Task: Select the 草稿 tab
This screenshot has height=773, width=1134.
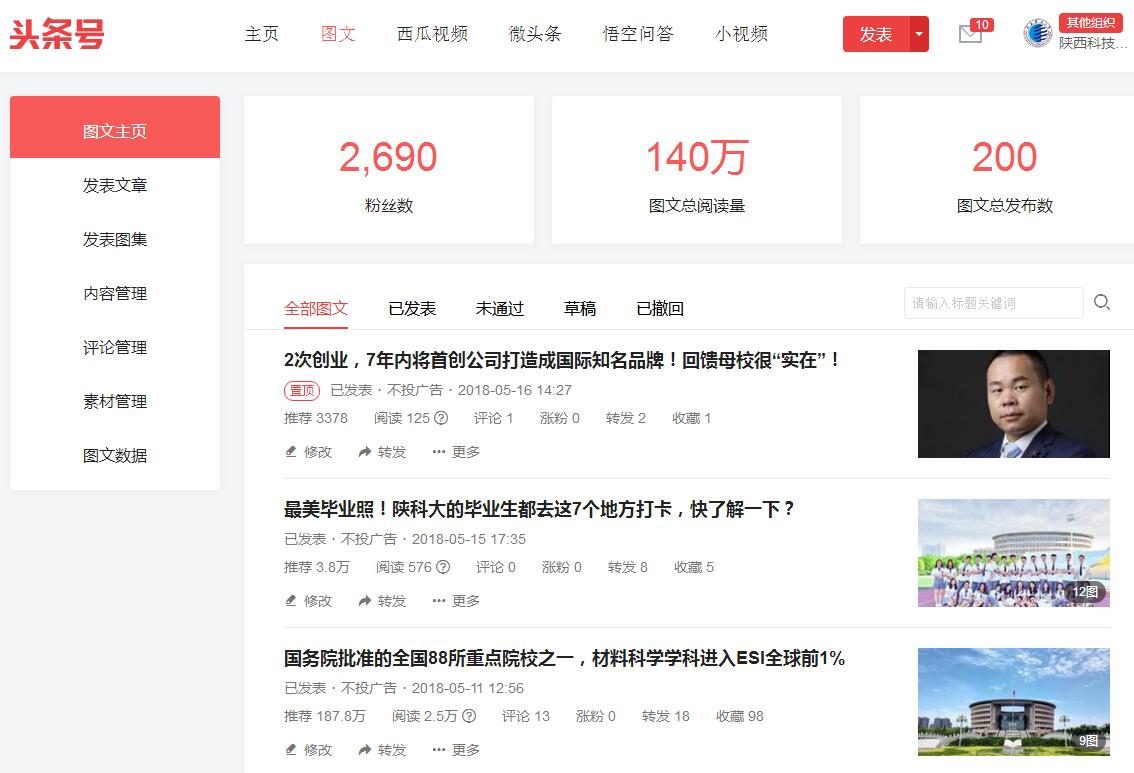Action: [x=580, y=309]
